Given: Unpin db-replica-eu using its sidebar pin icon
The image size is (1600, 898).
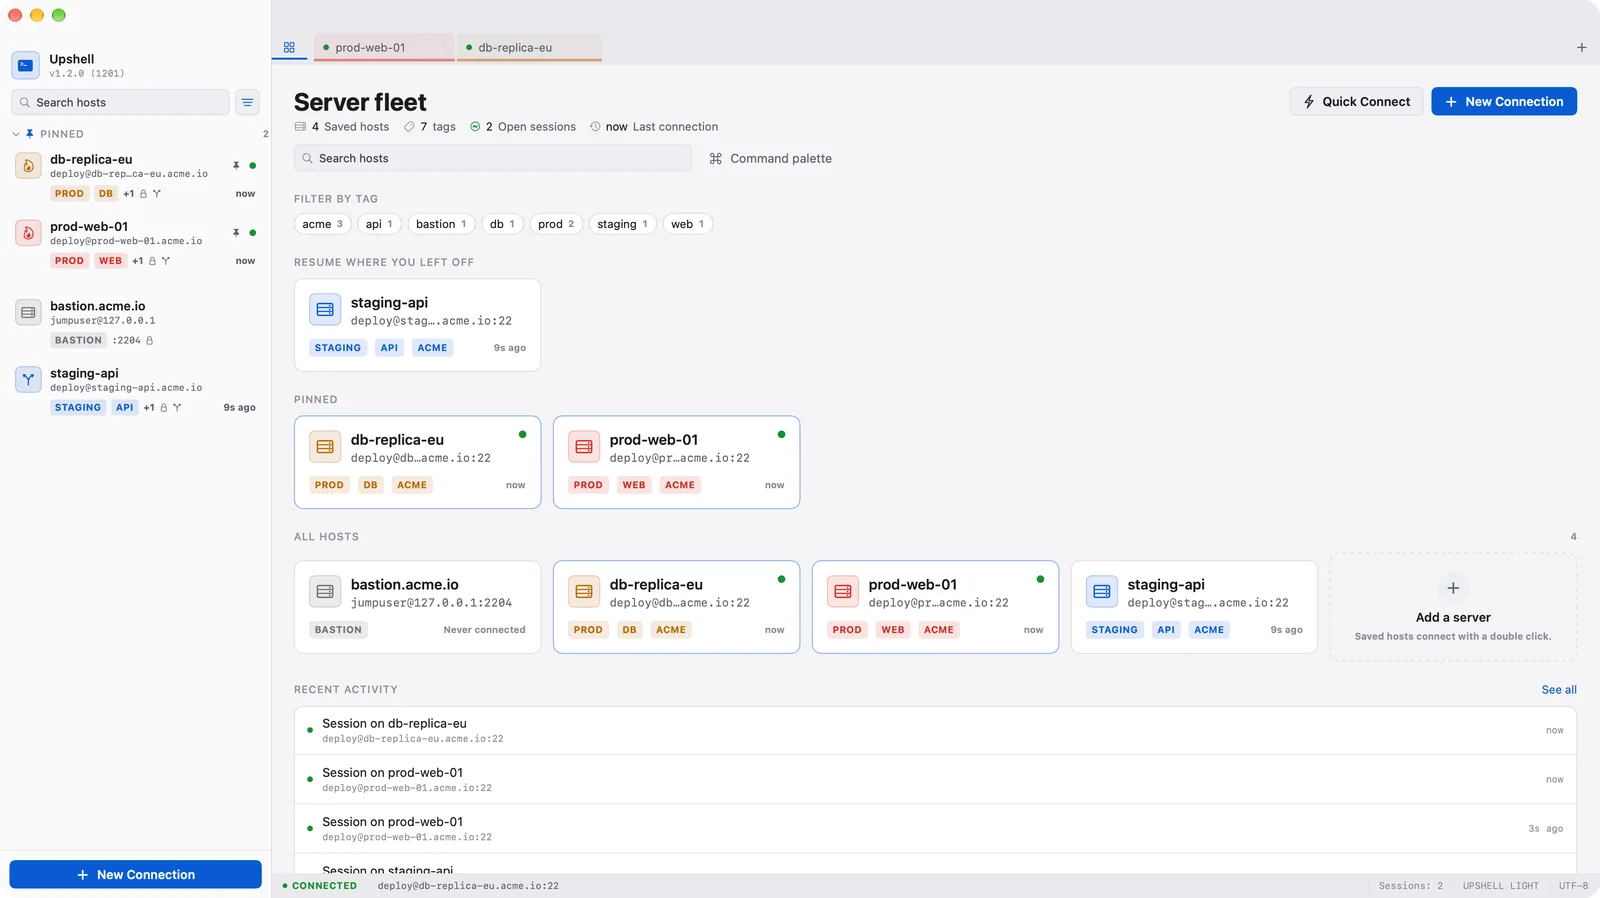Looking at the screenshot, I should 236,165.
